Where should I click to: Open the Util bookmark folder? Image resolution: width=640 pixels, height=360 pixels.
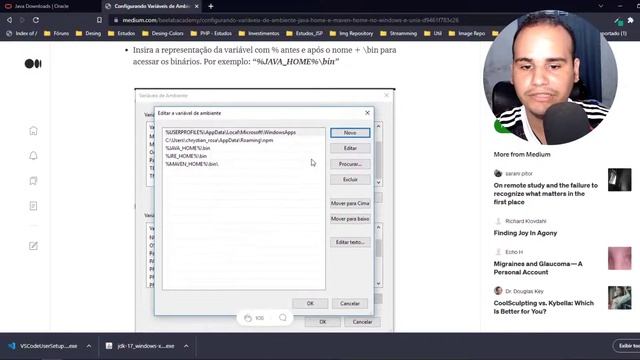[x=433, y=33]
